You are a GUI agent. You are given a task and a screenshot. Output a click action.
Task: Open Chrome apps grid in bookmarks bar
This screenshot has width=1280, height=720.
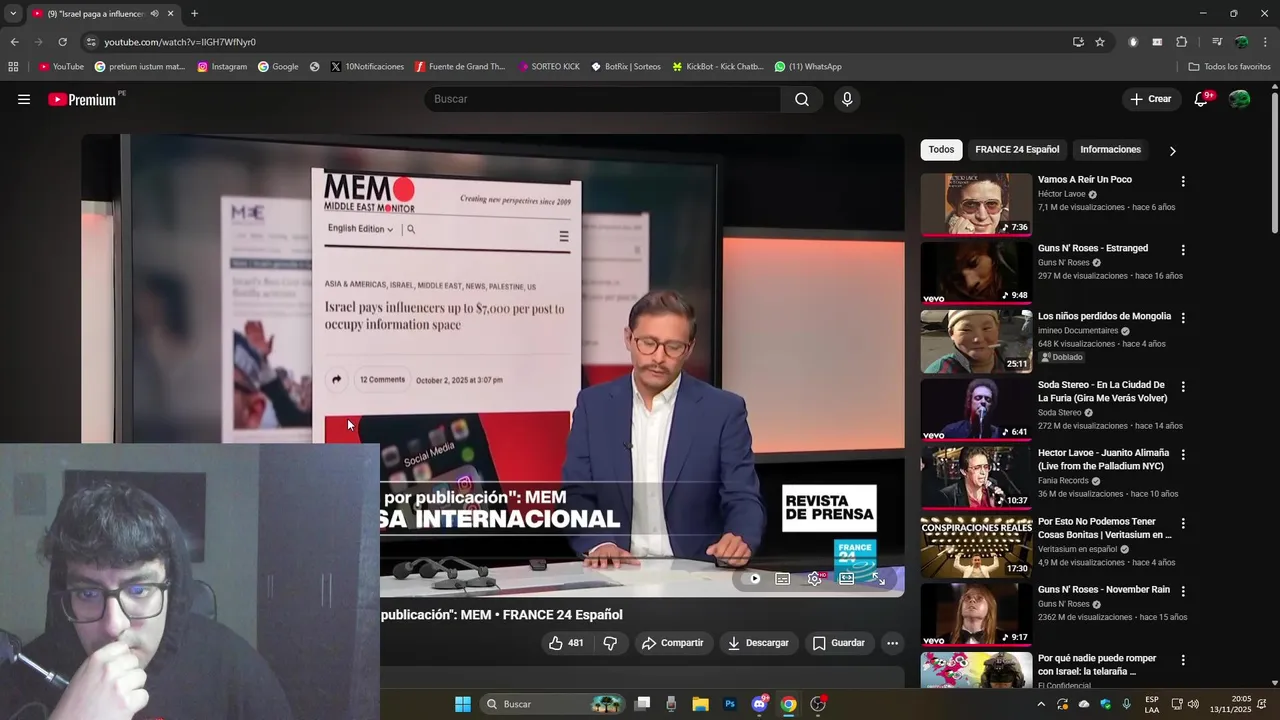click(x=13, y=67)
